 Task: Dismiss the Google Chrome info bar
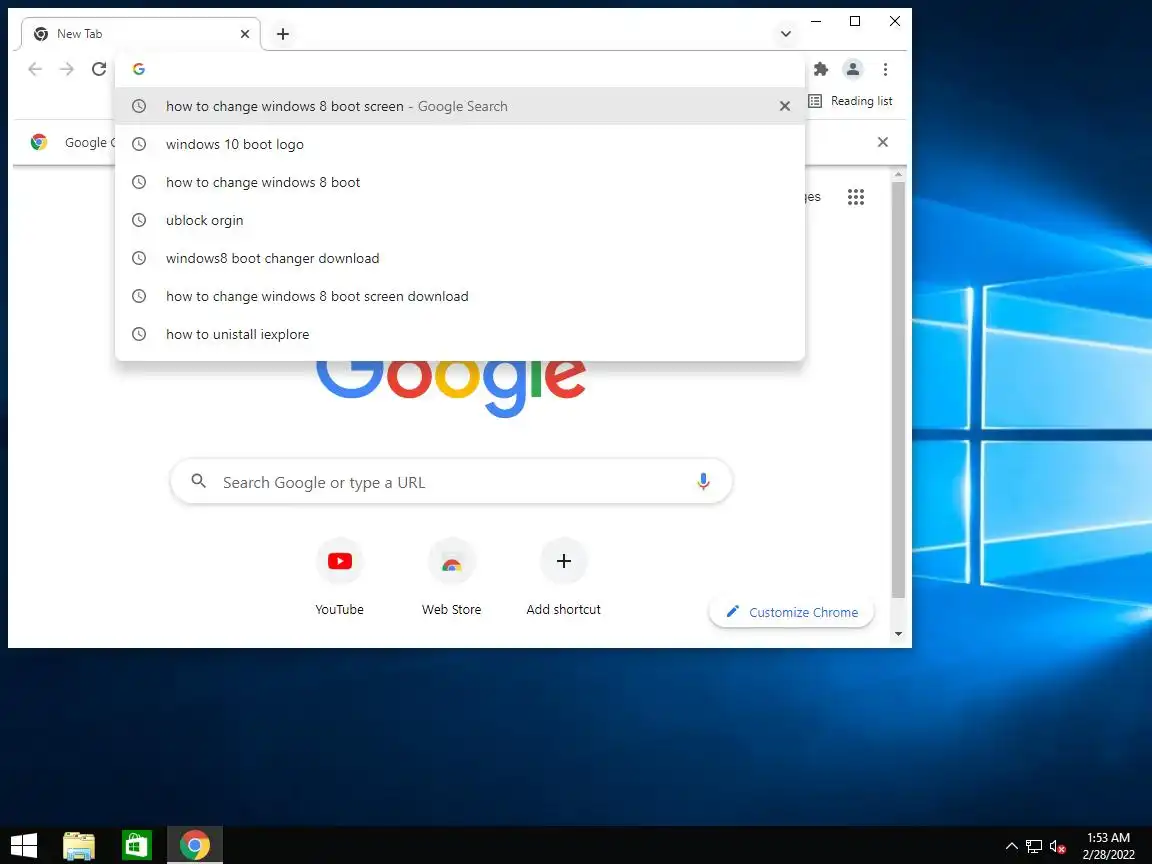point(882,142)
